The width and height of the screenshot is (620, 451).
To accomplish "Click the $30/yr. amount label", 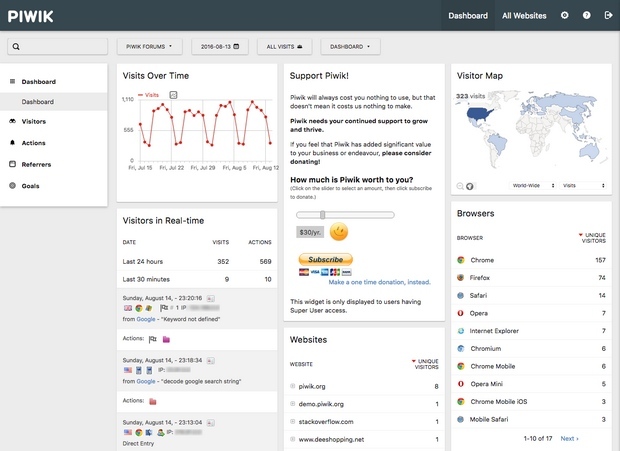I will (310, 232).
